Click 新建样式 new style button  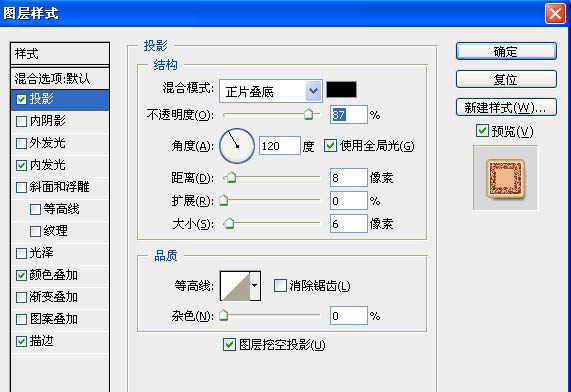tap(506, 107)
